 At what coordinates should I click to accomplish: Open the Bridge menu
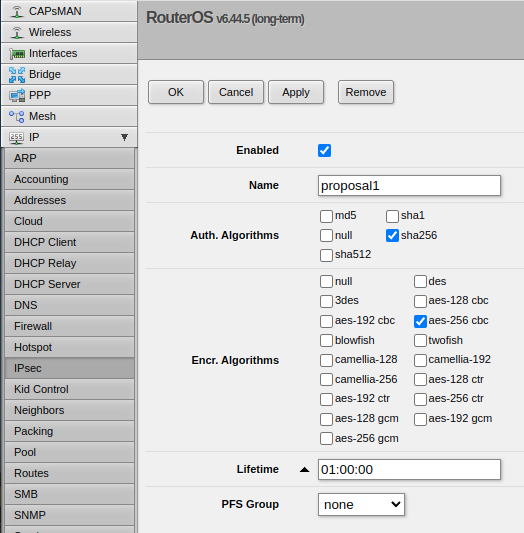[69, 74]
